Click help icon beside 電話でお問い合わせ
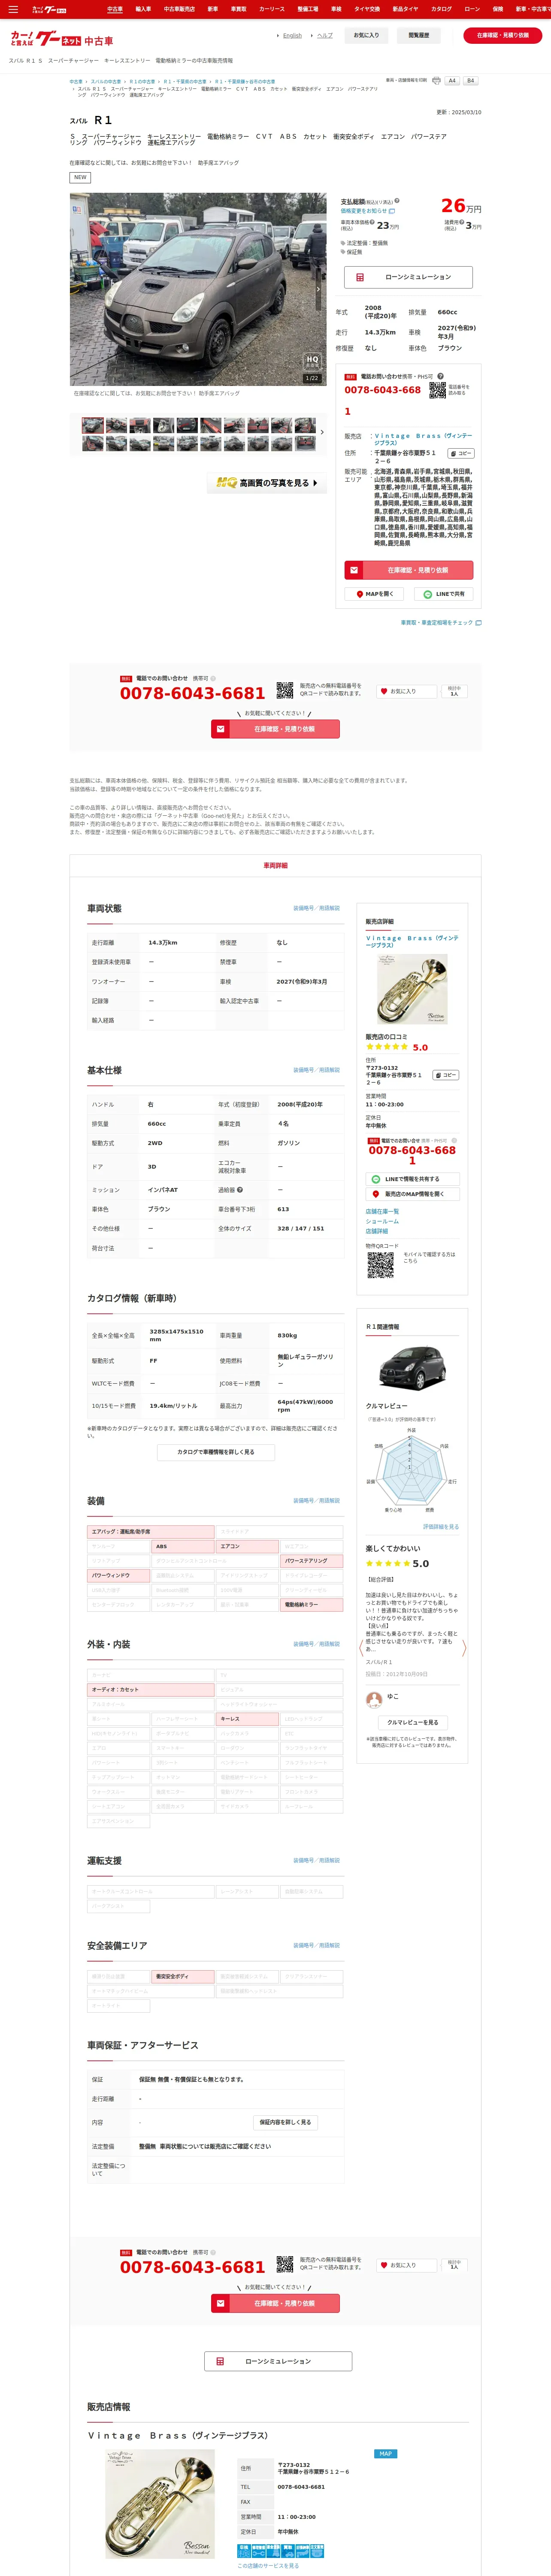This screenshot has height=2576, width=551. pos(440,376)
